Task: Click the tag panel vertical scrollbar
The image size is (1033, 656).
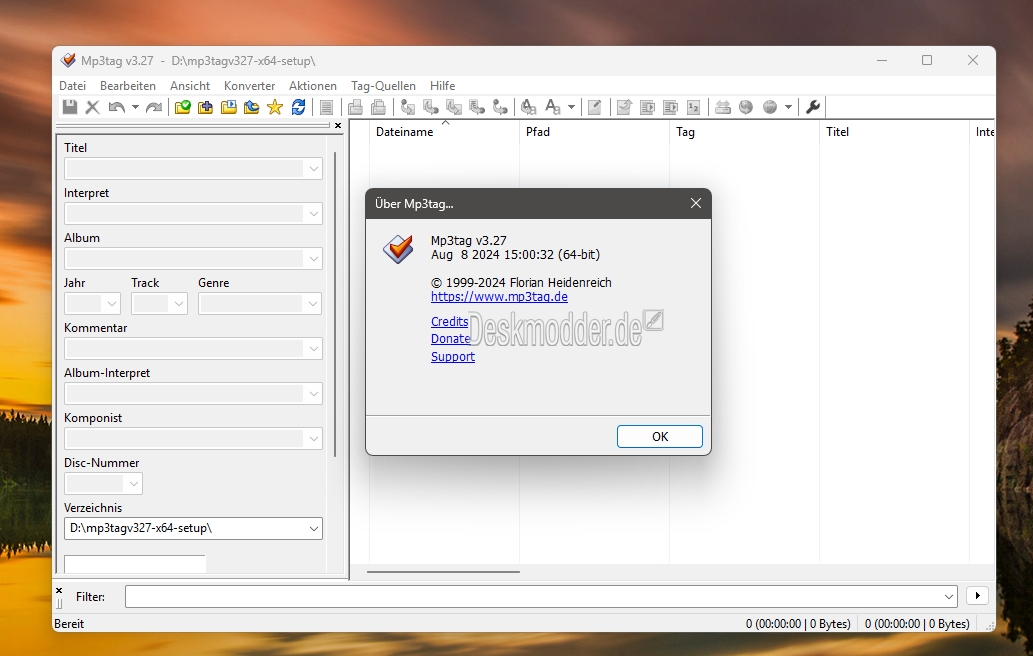Action: [335, 304]
